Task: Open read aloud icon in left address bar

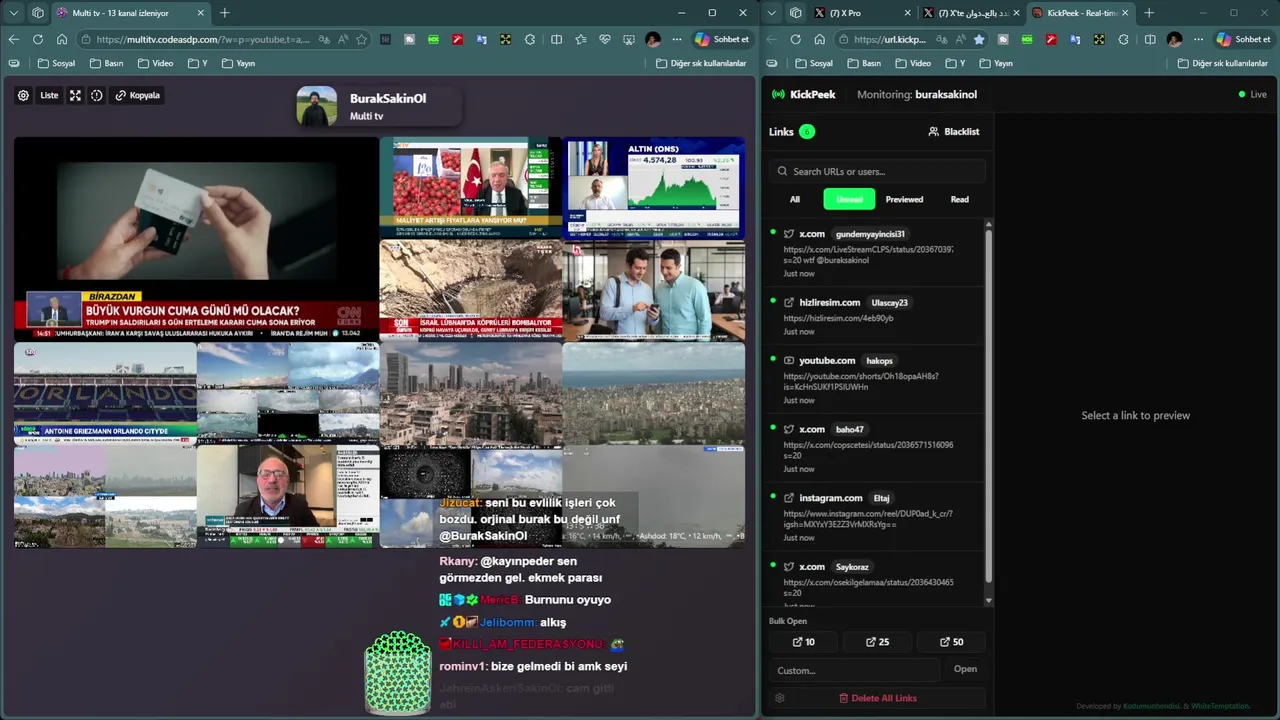Action: pyautogui.click(x=343, y=39)
